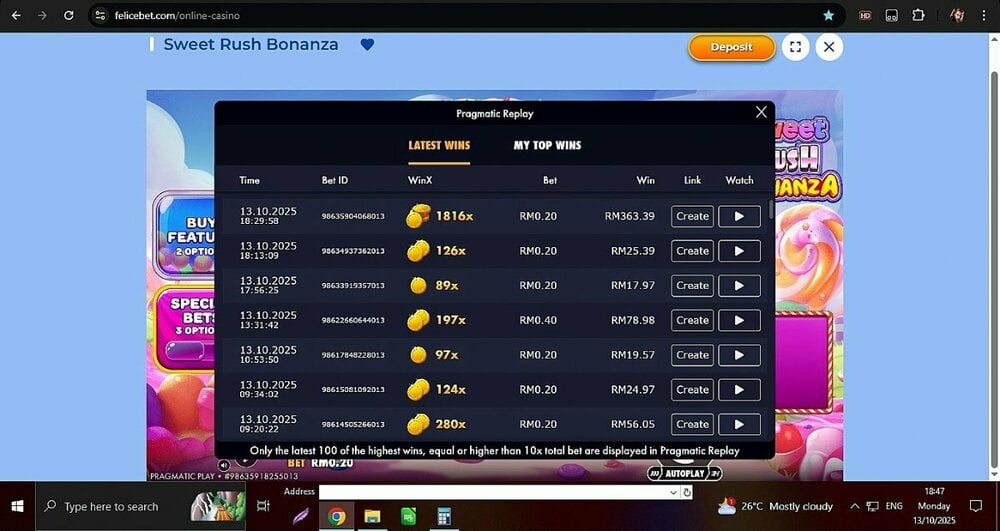Bookmark this page with the star icon
Image resolution: width=1000 pixels, height=531 pixels.
(828, 15)
